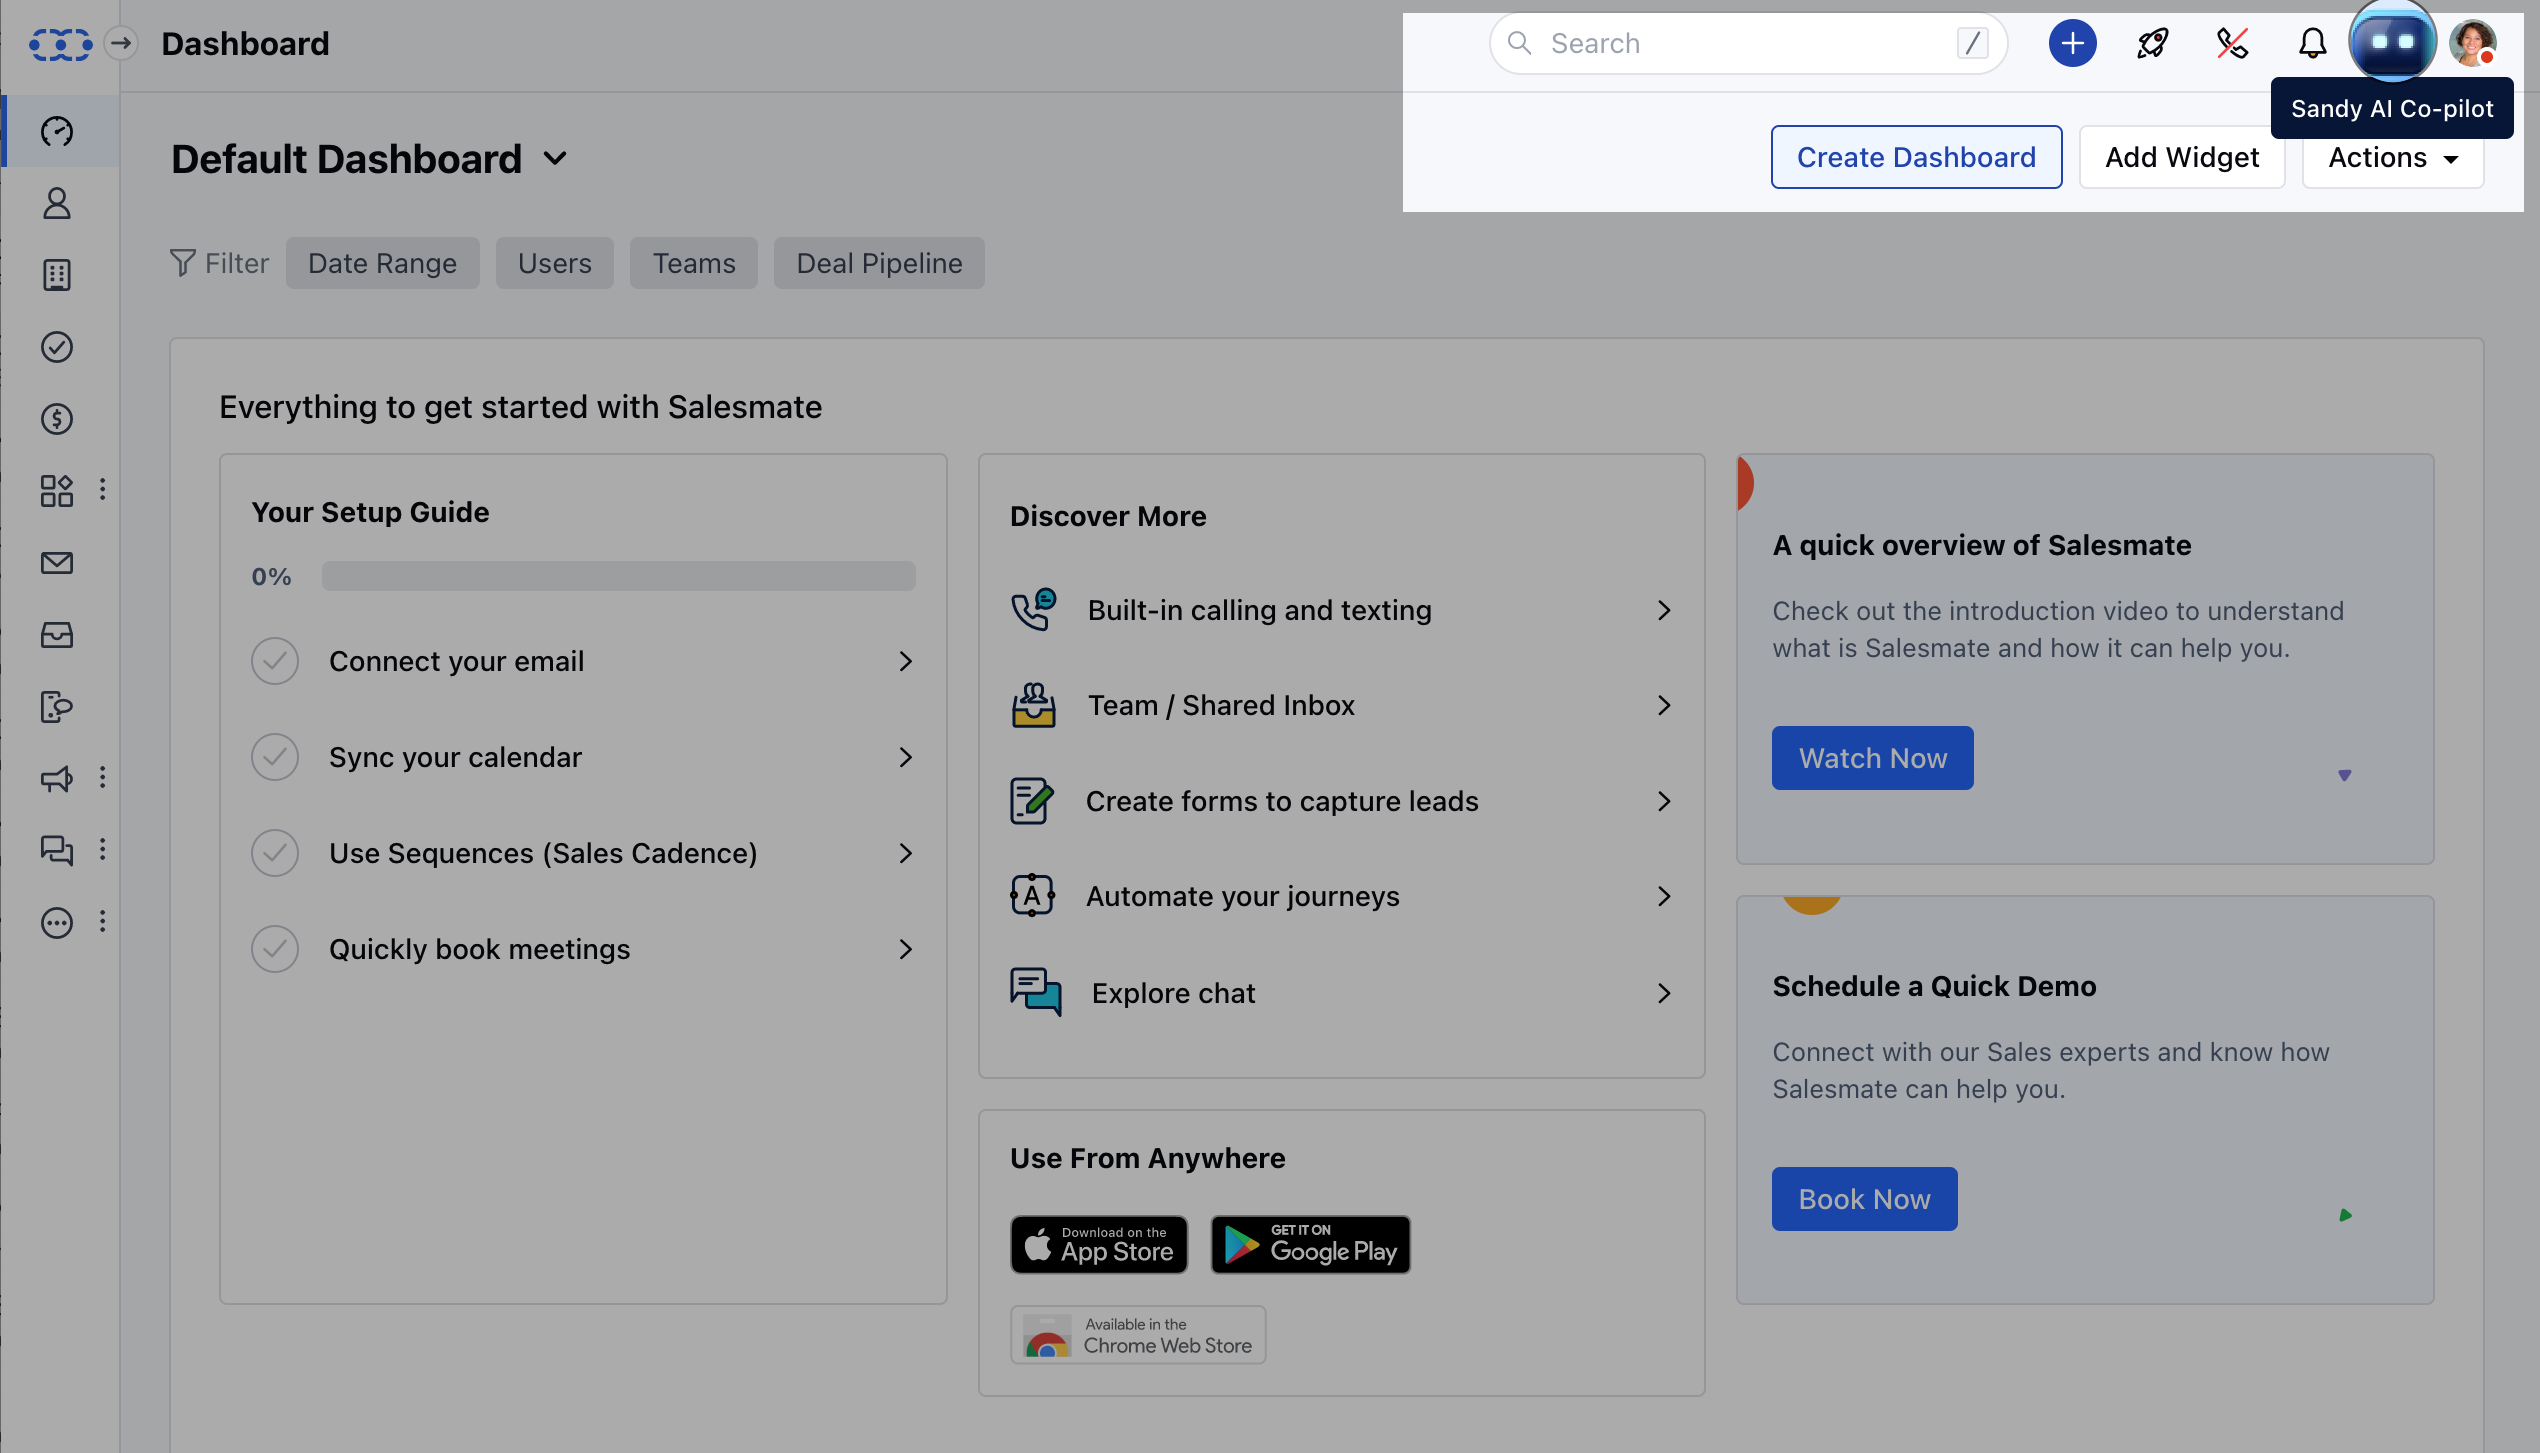Click the Salesmate logo icon
Image resolution: width=2540 pixels, height=1453 pixels.
click(60, 44)
